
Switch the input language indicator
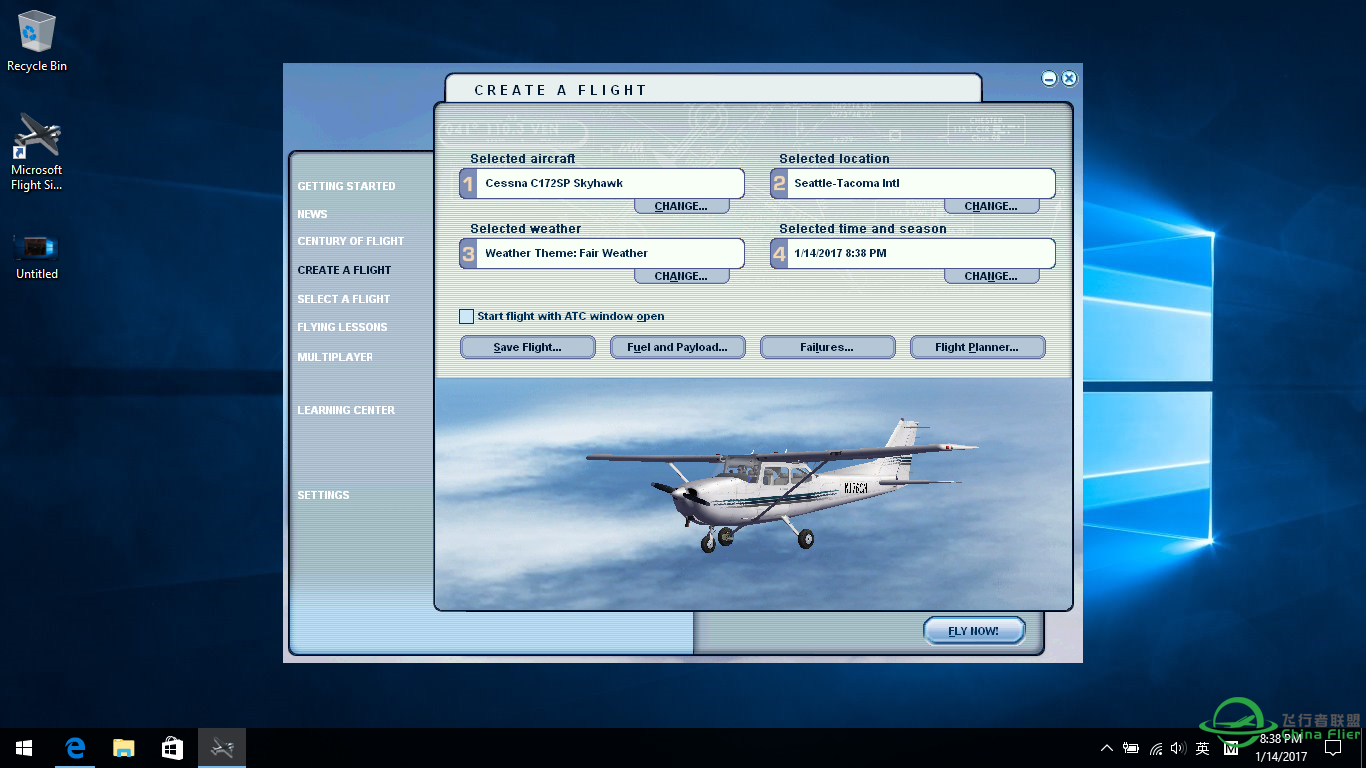[1203, 748]
